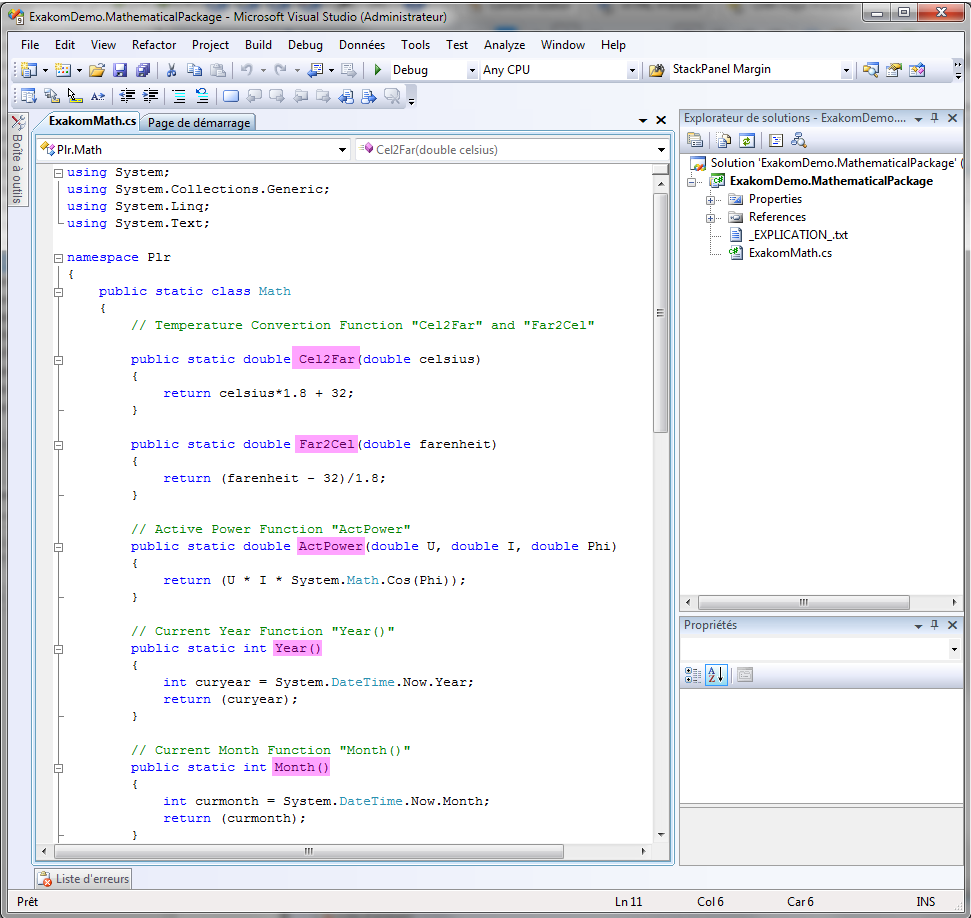Image resolution: width=971 pixels, height=918 pixels.
Task: Select the ExakomMath.cs editor tab
Action: pos(92,121)
